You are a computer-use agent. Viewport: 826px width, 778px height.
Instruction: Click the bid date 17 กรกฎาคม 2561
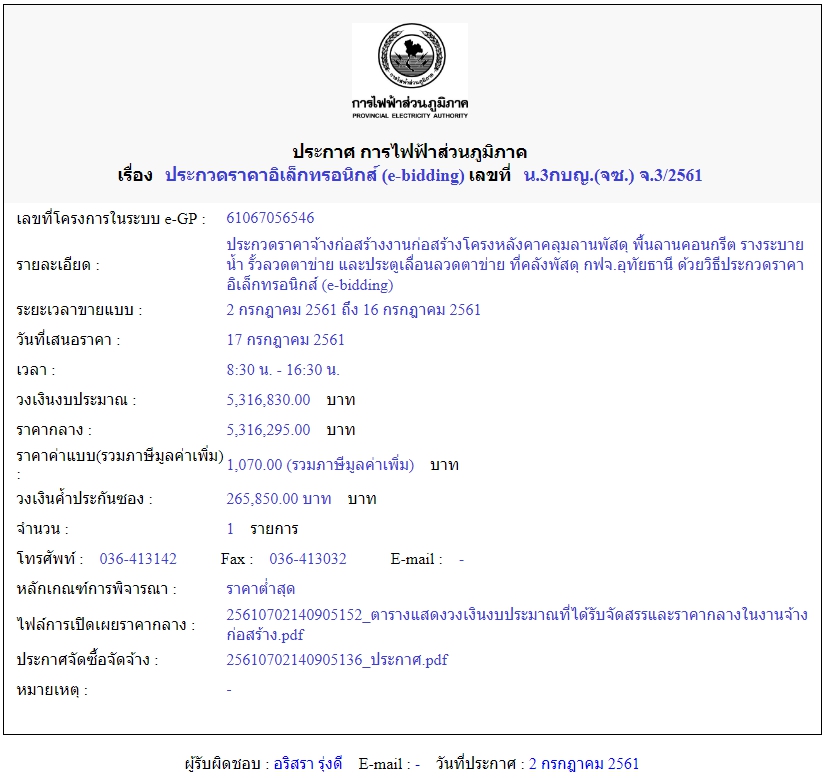point(286,340)
